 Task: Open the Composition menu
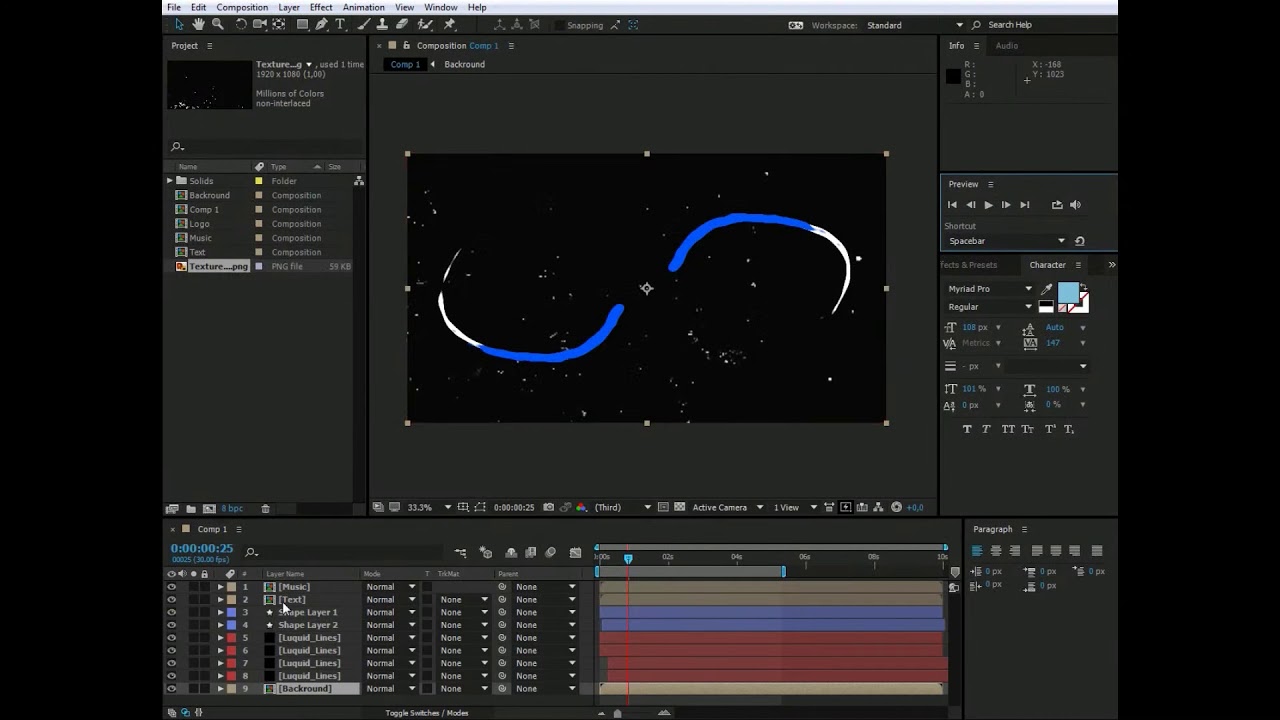pos(242,7)
